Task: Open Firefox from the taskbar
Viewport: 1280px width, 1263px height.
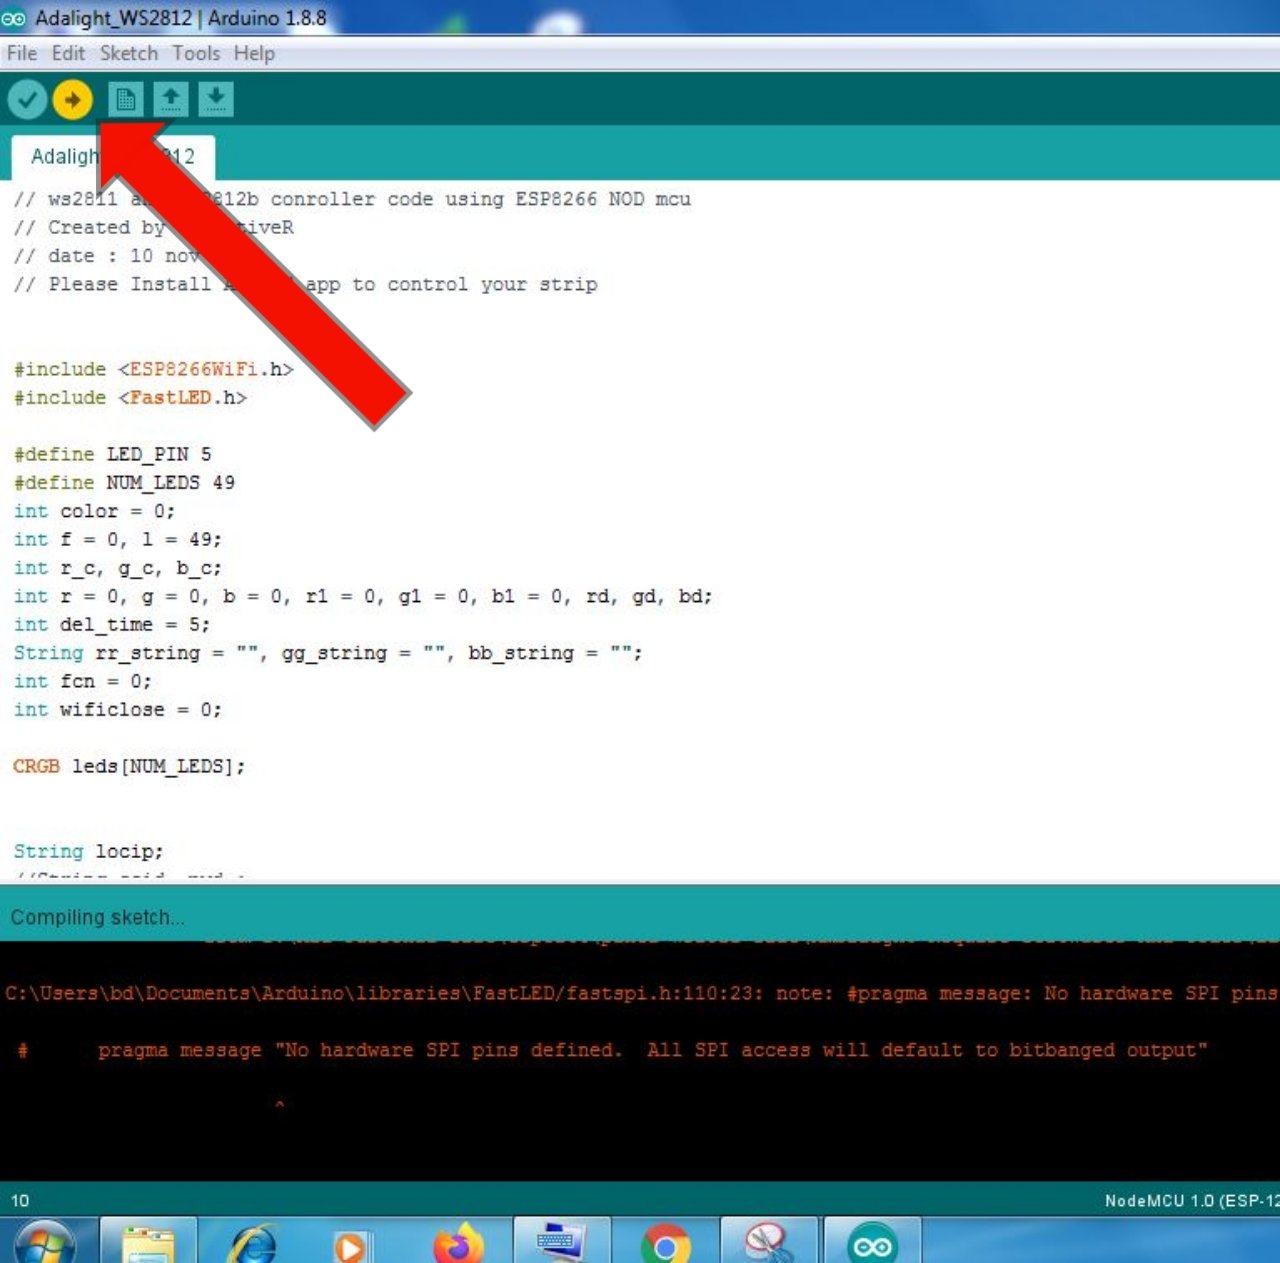Action: [x=458, y=1242]
